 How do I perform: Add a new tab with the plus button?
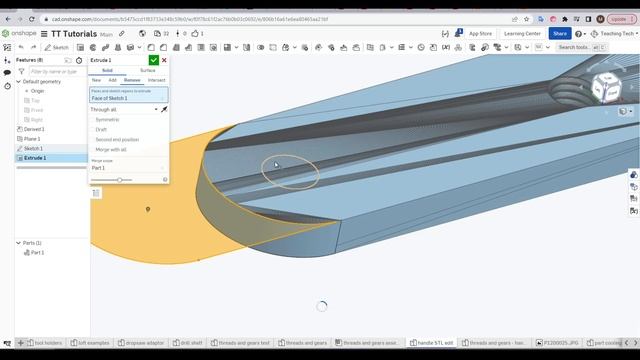tap(20, 343)
